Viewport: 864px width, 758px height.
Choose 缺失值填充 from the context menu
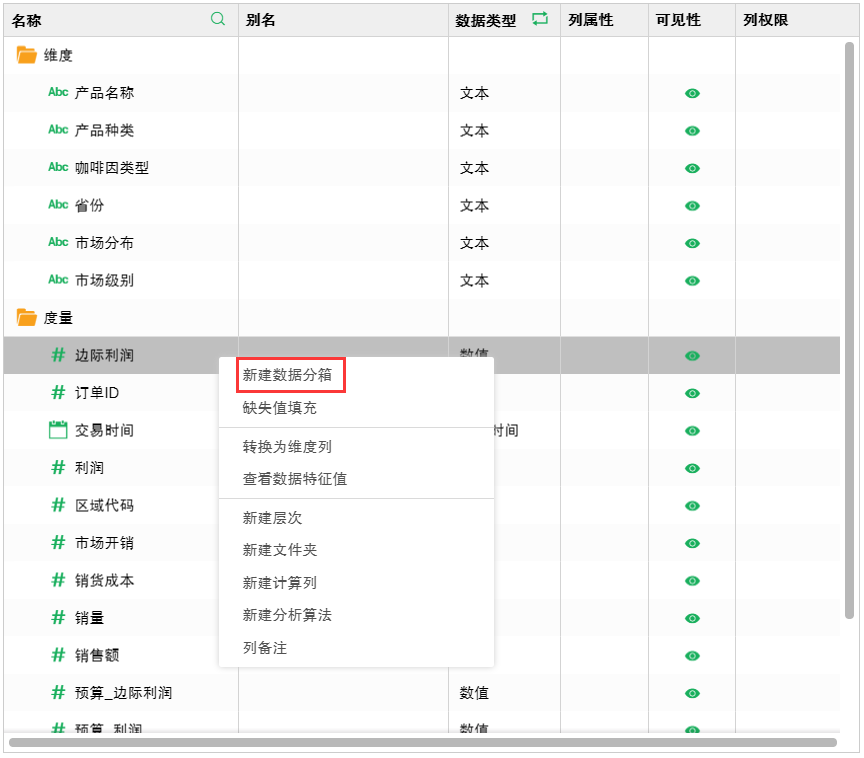coord(280,408)
